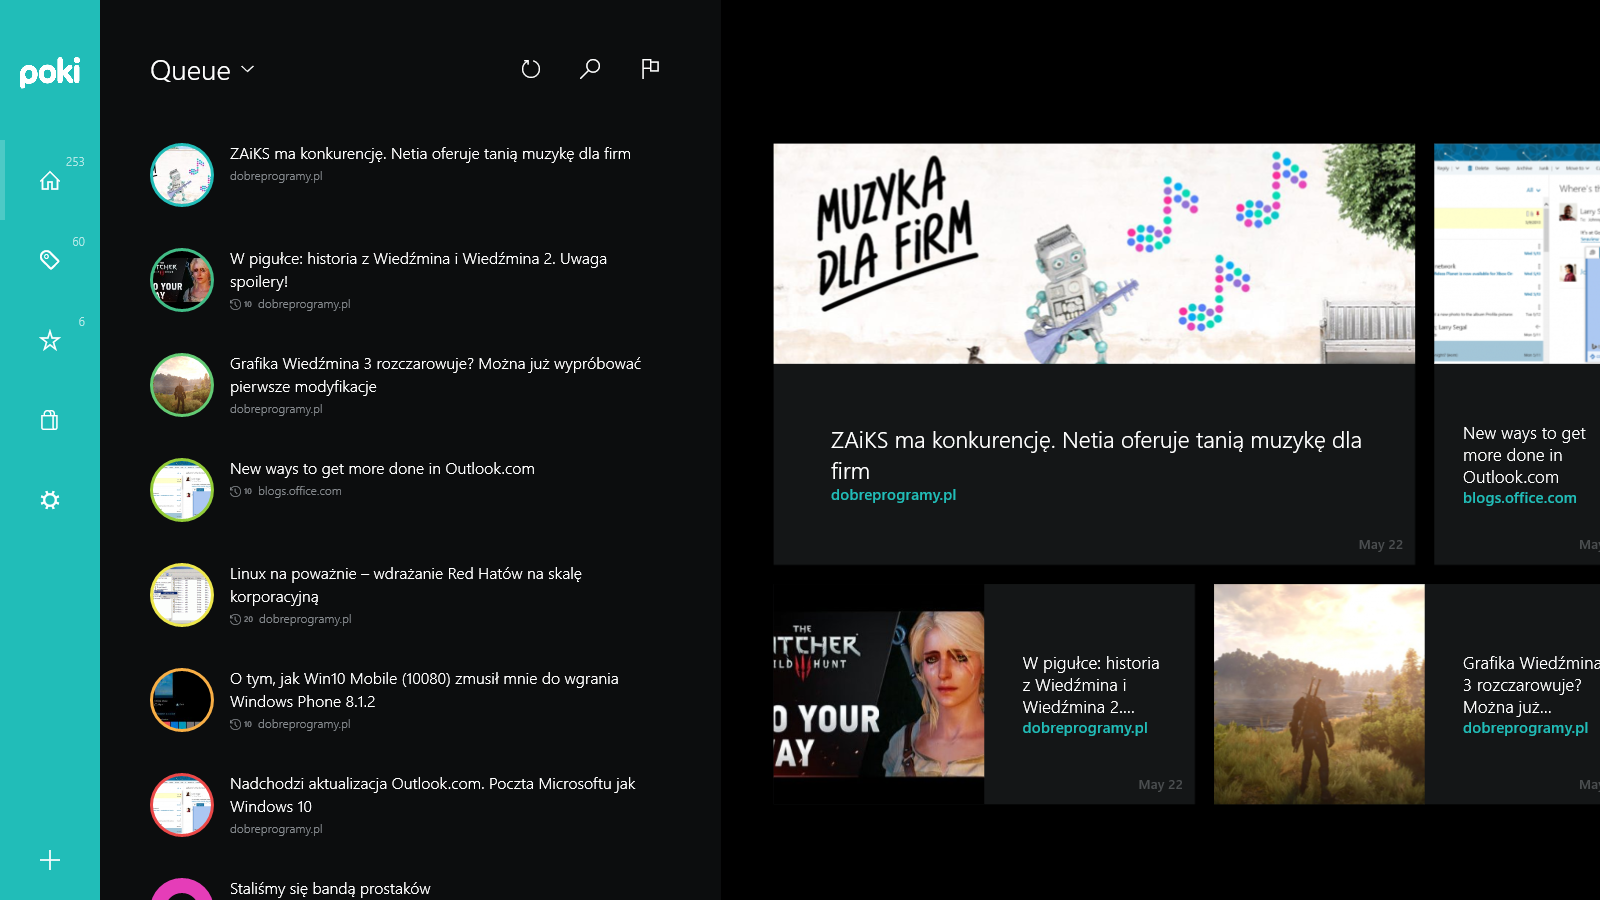1600x900 pixels.
Task: Expand the Queue dropdown
Action: coord(203,70)
